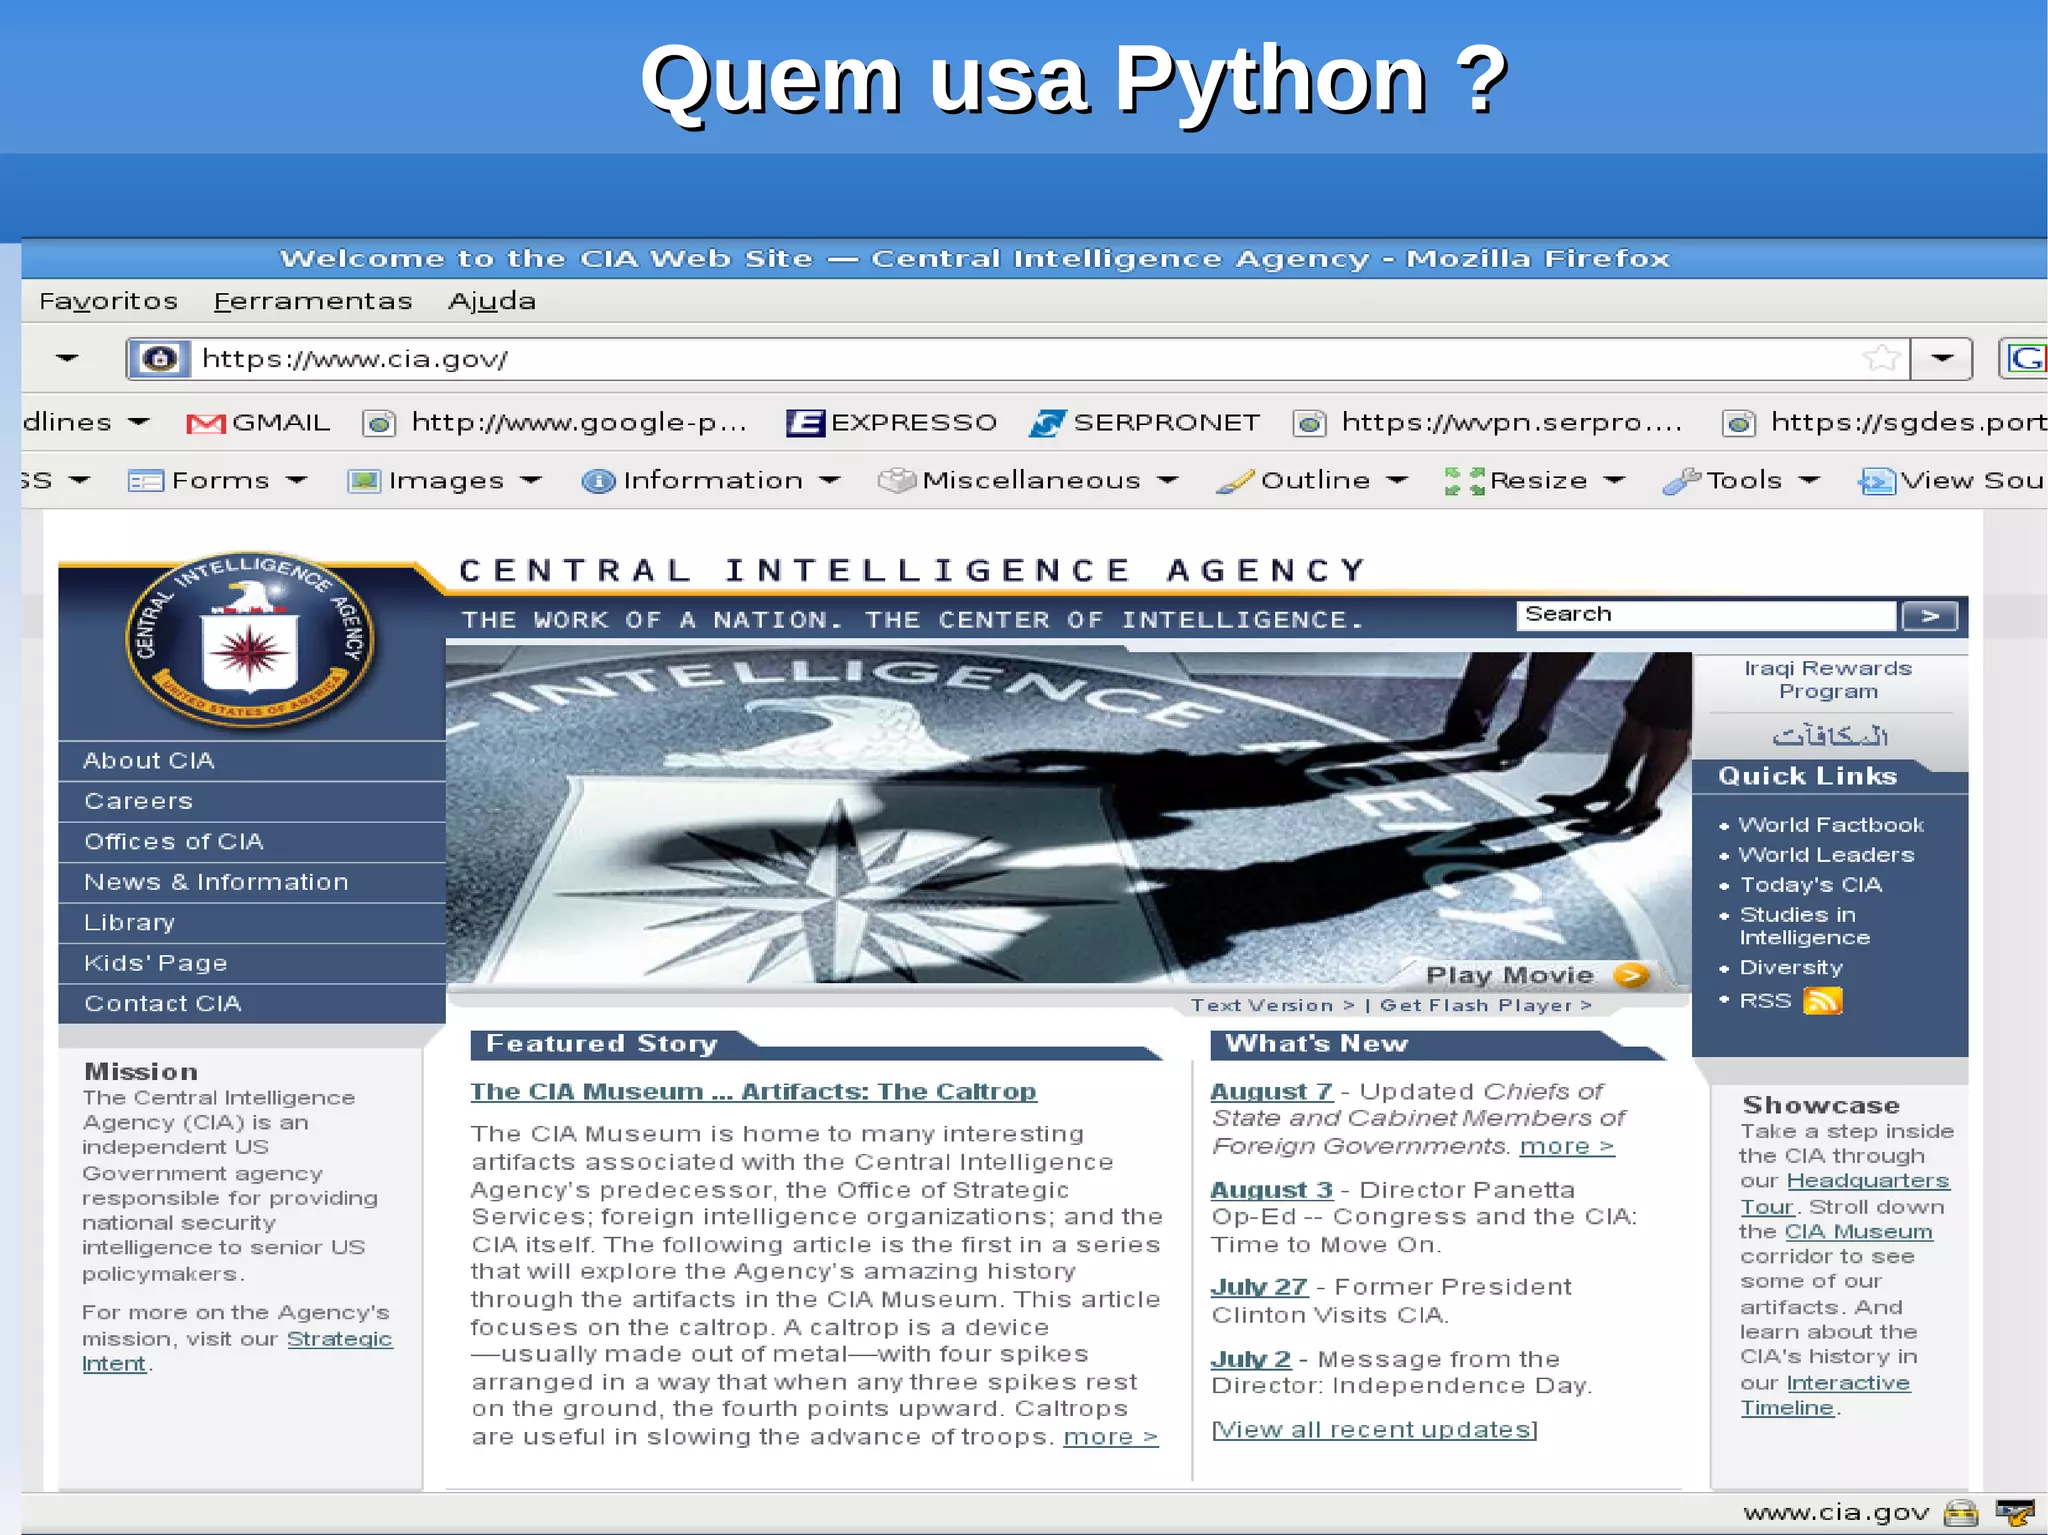Viewport: 2048px width, 1535px height.
Task: Click the orange Play Movie arrow
Action: pyautogui.click(x=1631, y=975)
